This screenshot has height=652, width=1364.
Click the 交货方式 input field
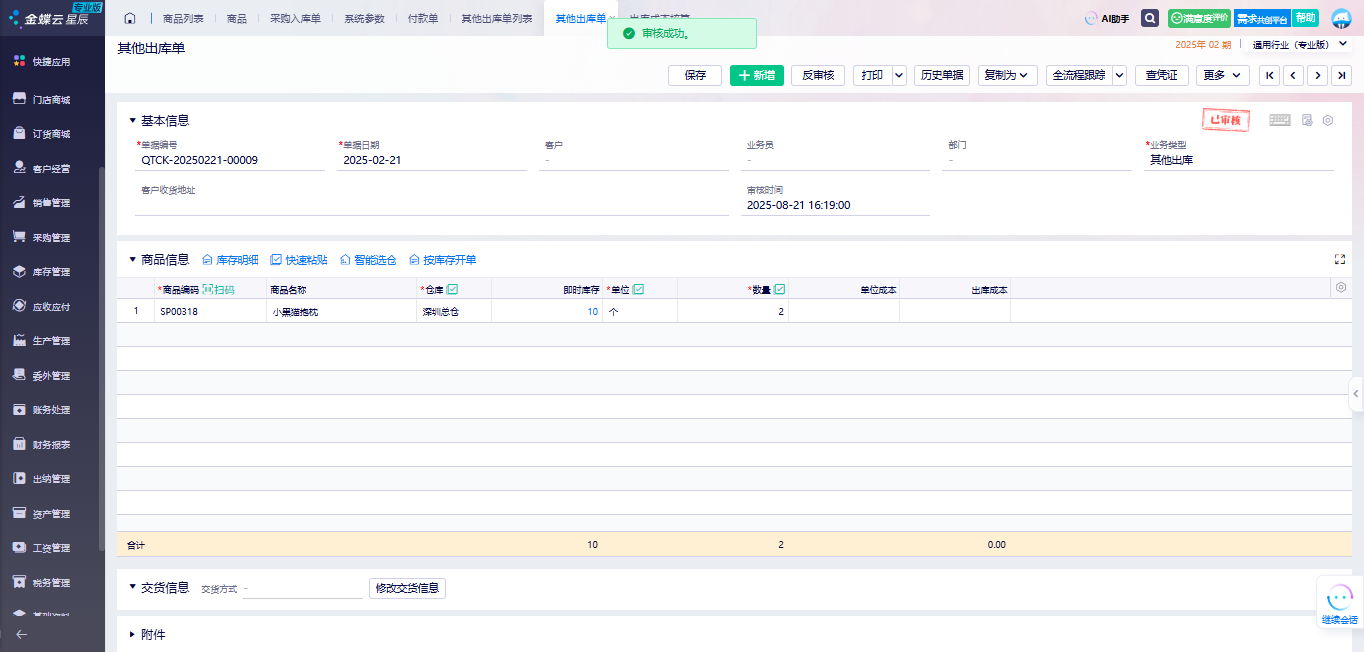click(303, 588)
